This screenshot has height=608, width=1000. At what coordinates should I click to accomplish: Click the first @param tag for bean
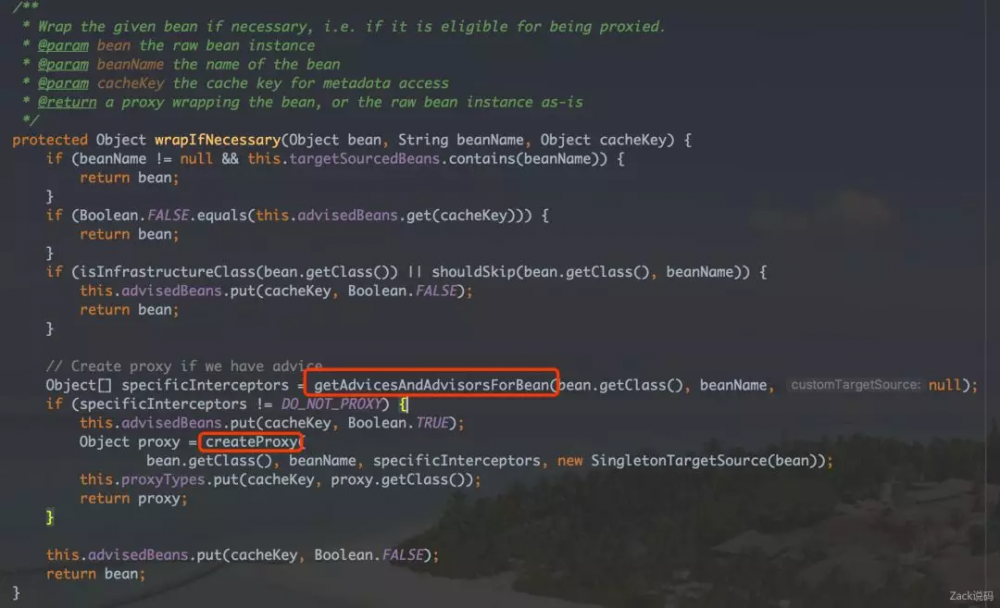click(x=63, y=45)
